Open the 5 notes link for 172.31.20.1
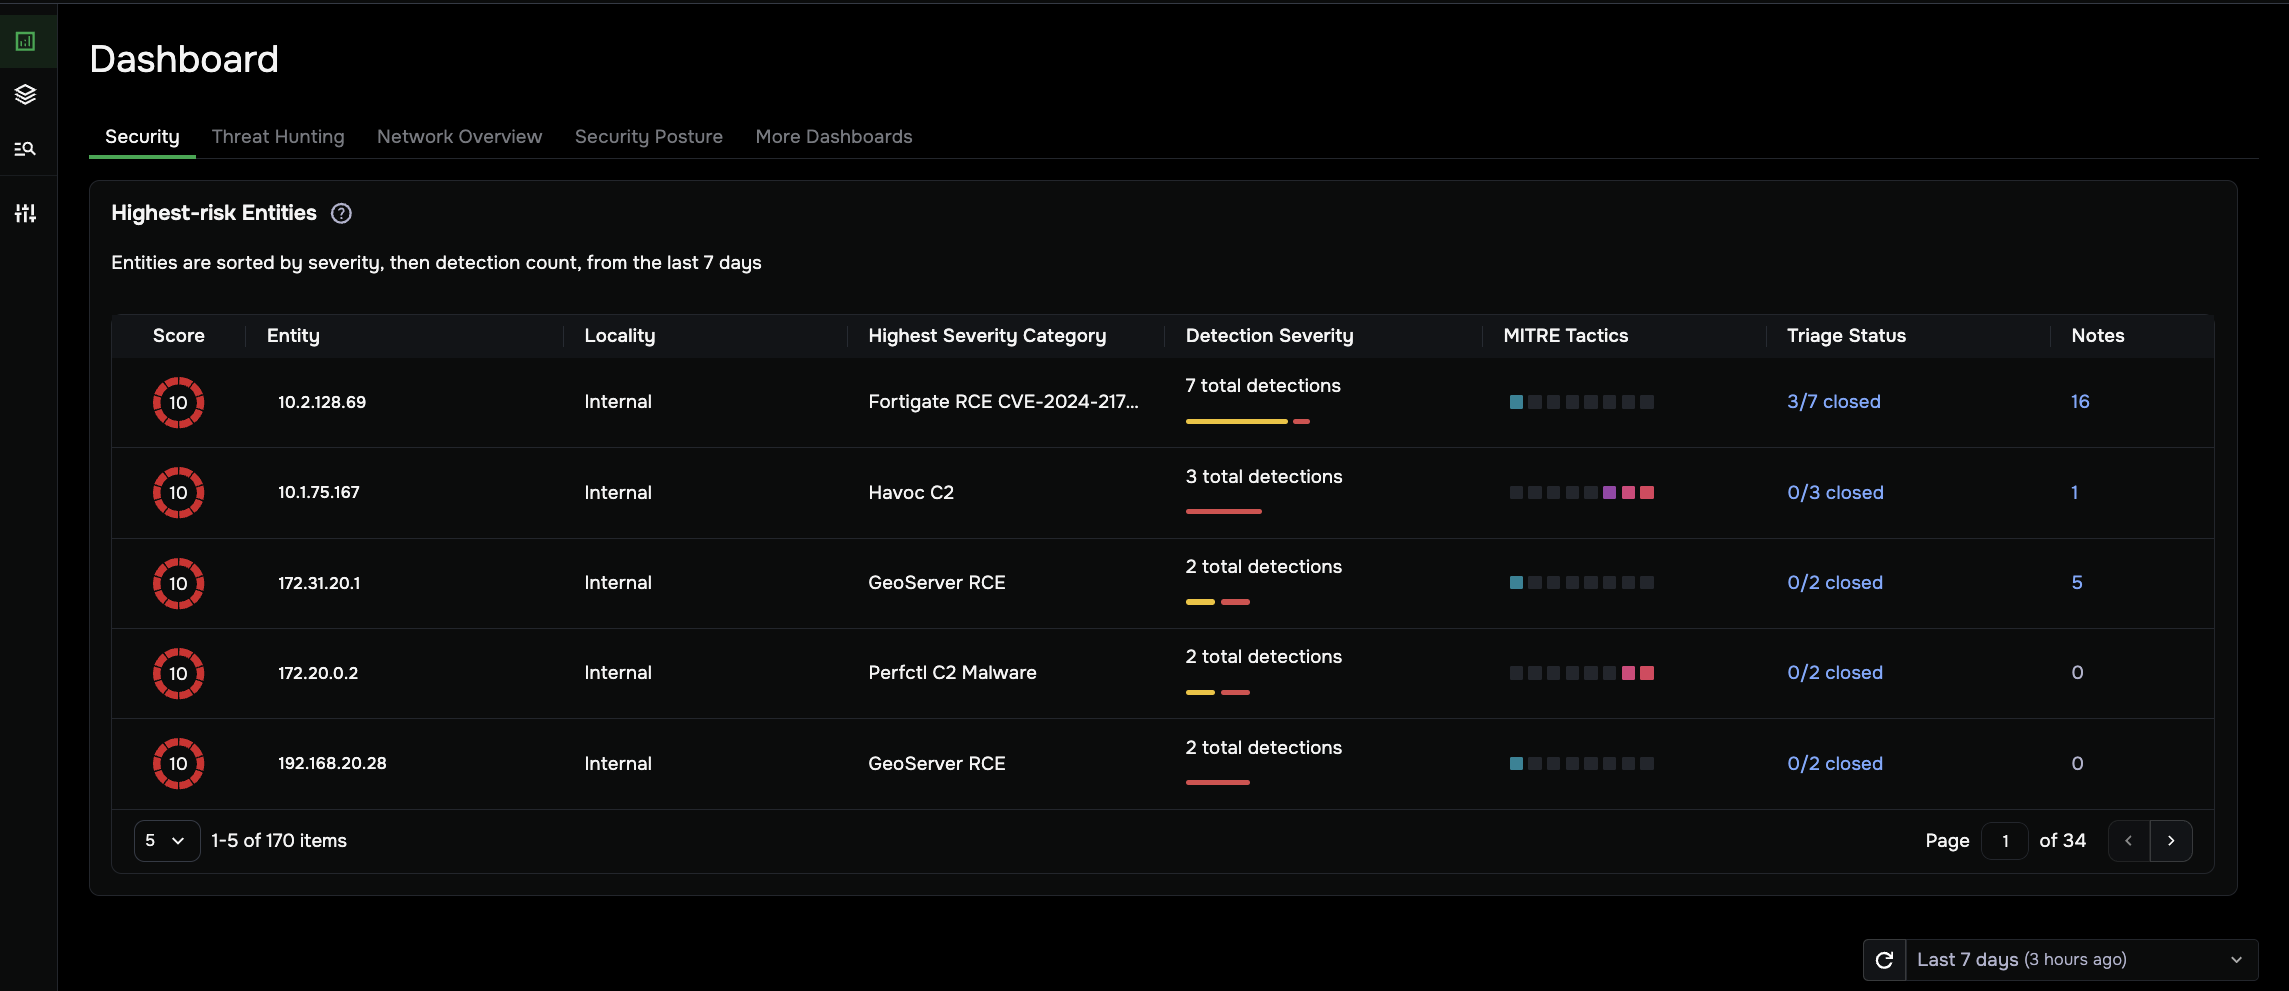The width and height of the screenshot is (2289, 991). [2077, 583]
